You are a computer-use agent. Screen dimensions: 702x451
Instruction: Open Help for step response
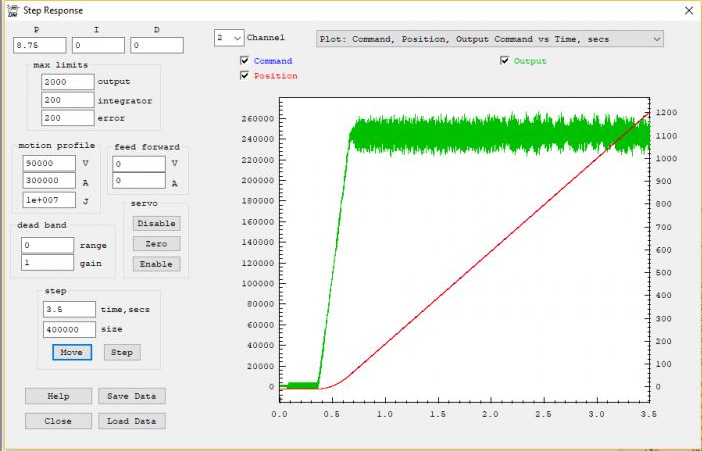pos(58,396)
